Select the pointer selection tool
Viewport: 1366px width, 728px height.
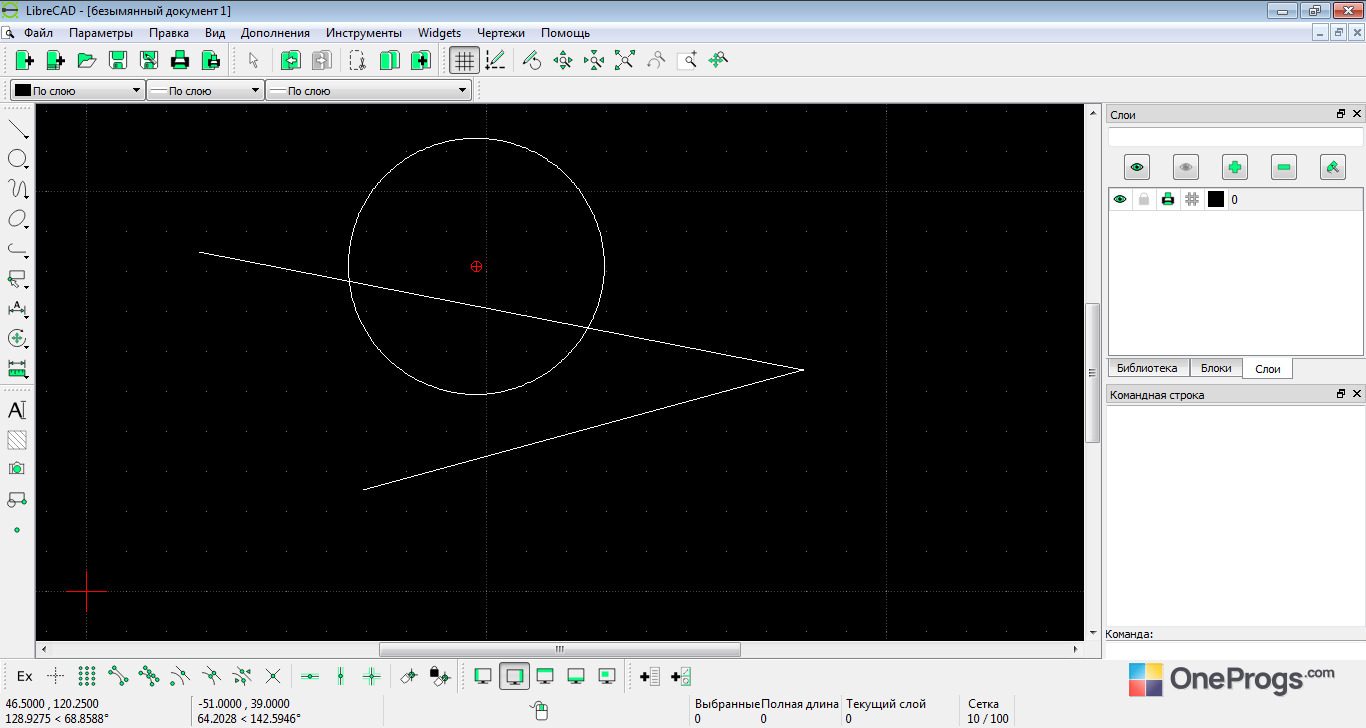tap(253, 60)
